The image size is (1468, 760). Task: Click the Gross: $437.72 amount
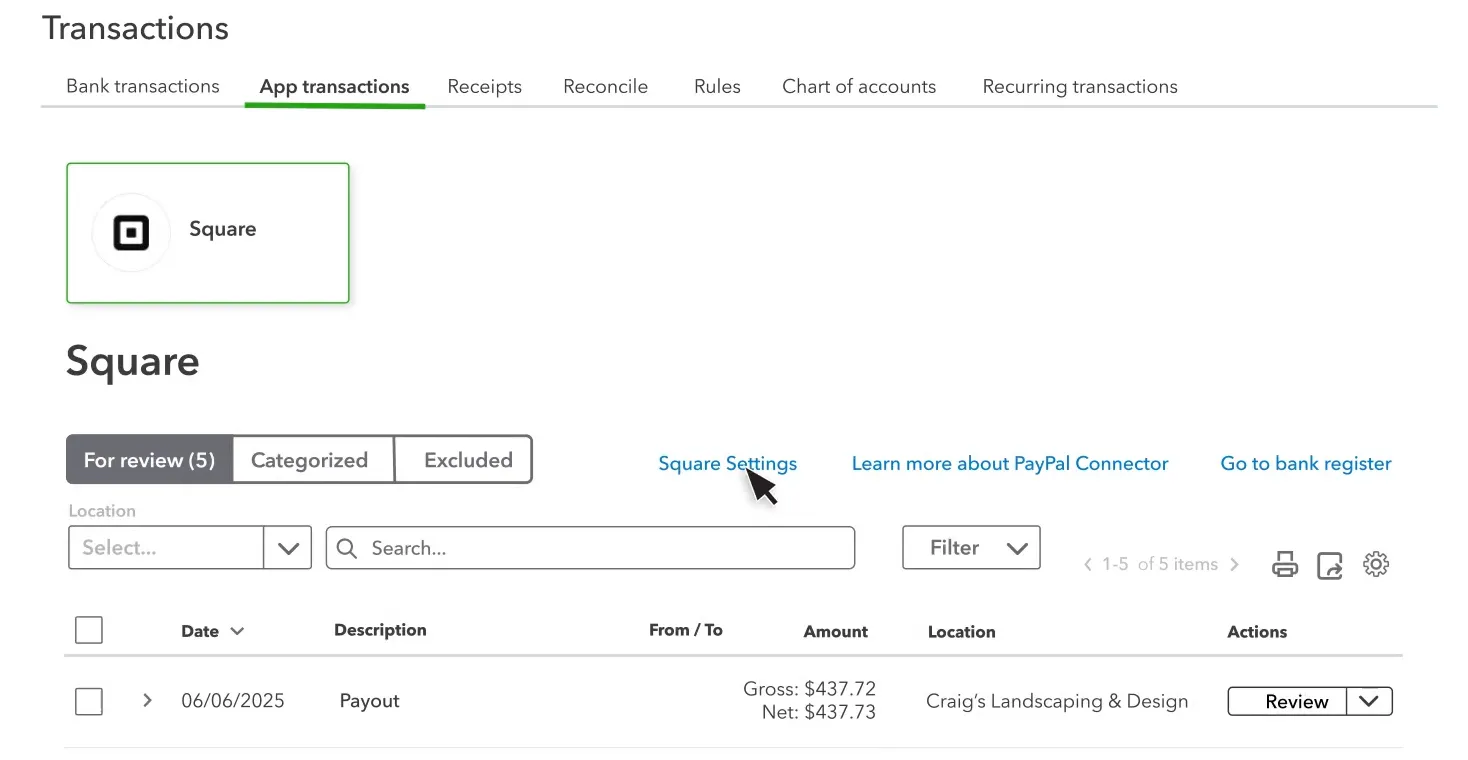[810, 689]
